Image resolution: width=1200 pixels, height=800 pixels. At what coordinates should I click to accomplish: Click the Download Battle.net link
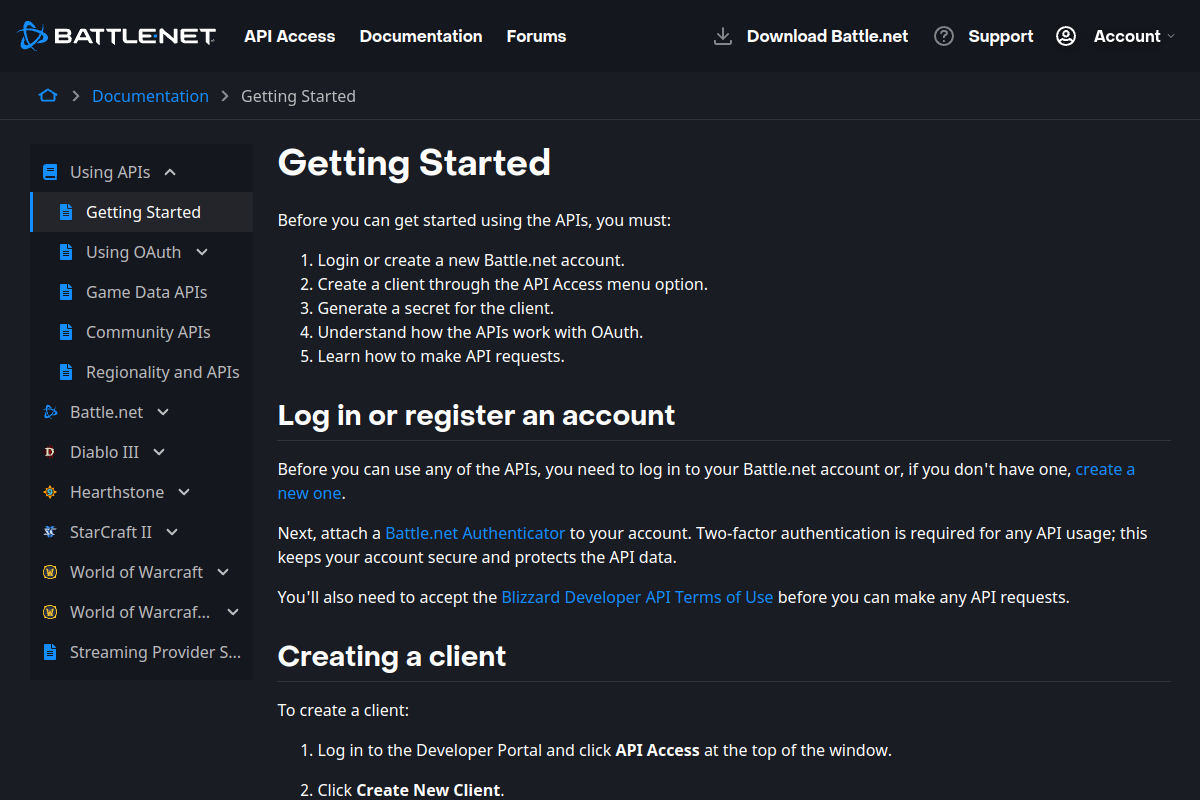[828, 36]
